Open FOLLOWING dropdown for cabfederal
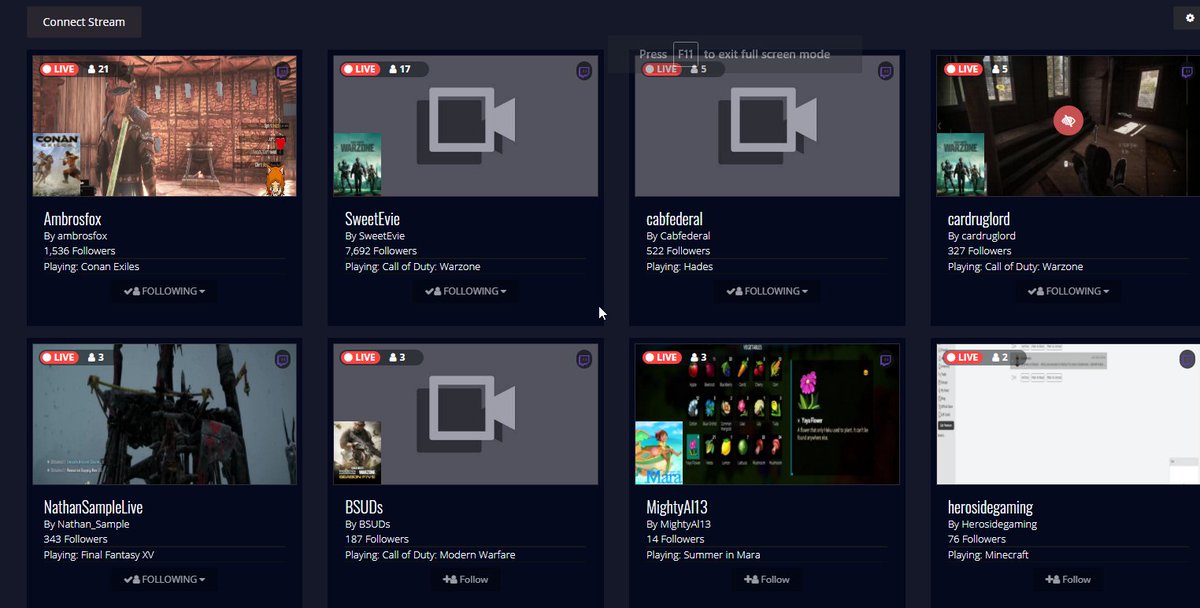Viewport: 1200px width, 608px height. [x=767, y=291]
